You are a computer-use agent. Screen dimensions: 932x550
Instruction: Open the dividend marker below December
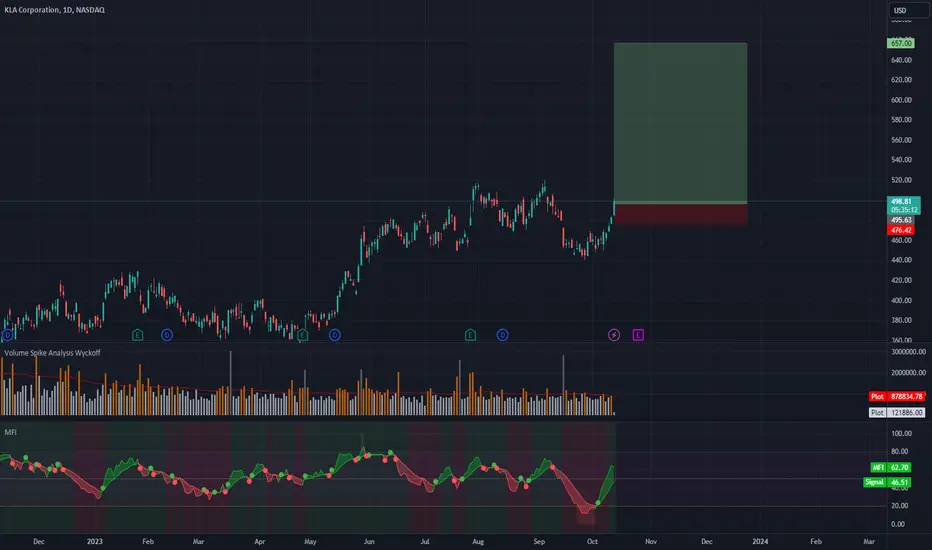[7, 335]
